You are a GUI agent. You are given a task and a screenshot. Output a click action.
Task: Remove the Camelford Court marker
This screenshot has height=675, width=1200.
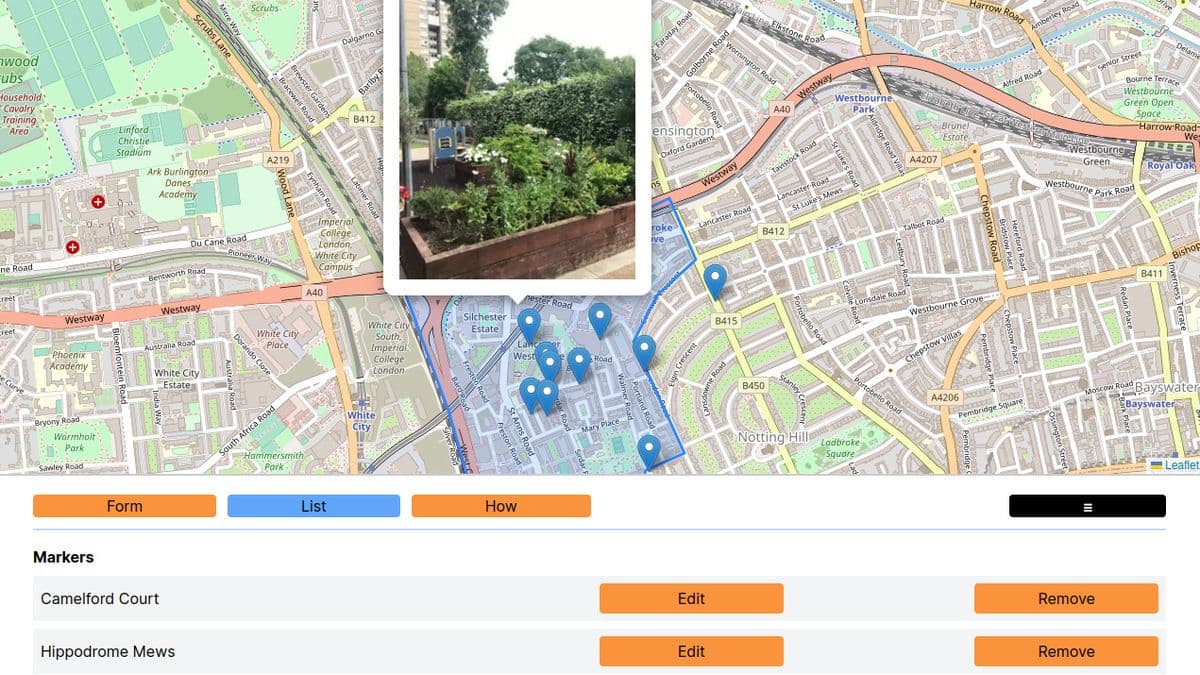(1066, 599)
